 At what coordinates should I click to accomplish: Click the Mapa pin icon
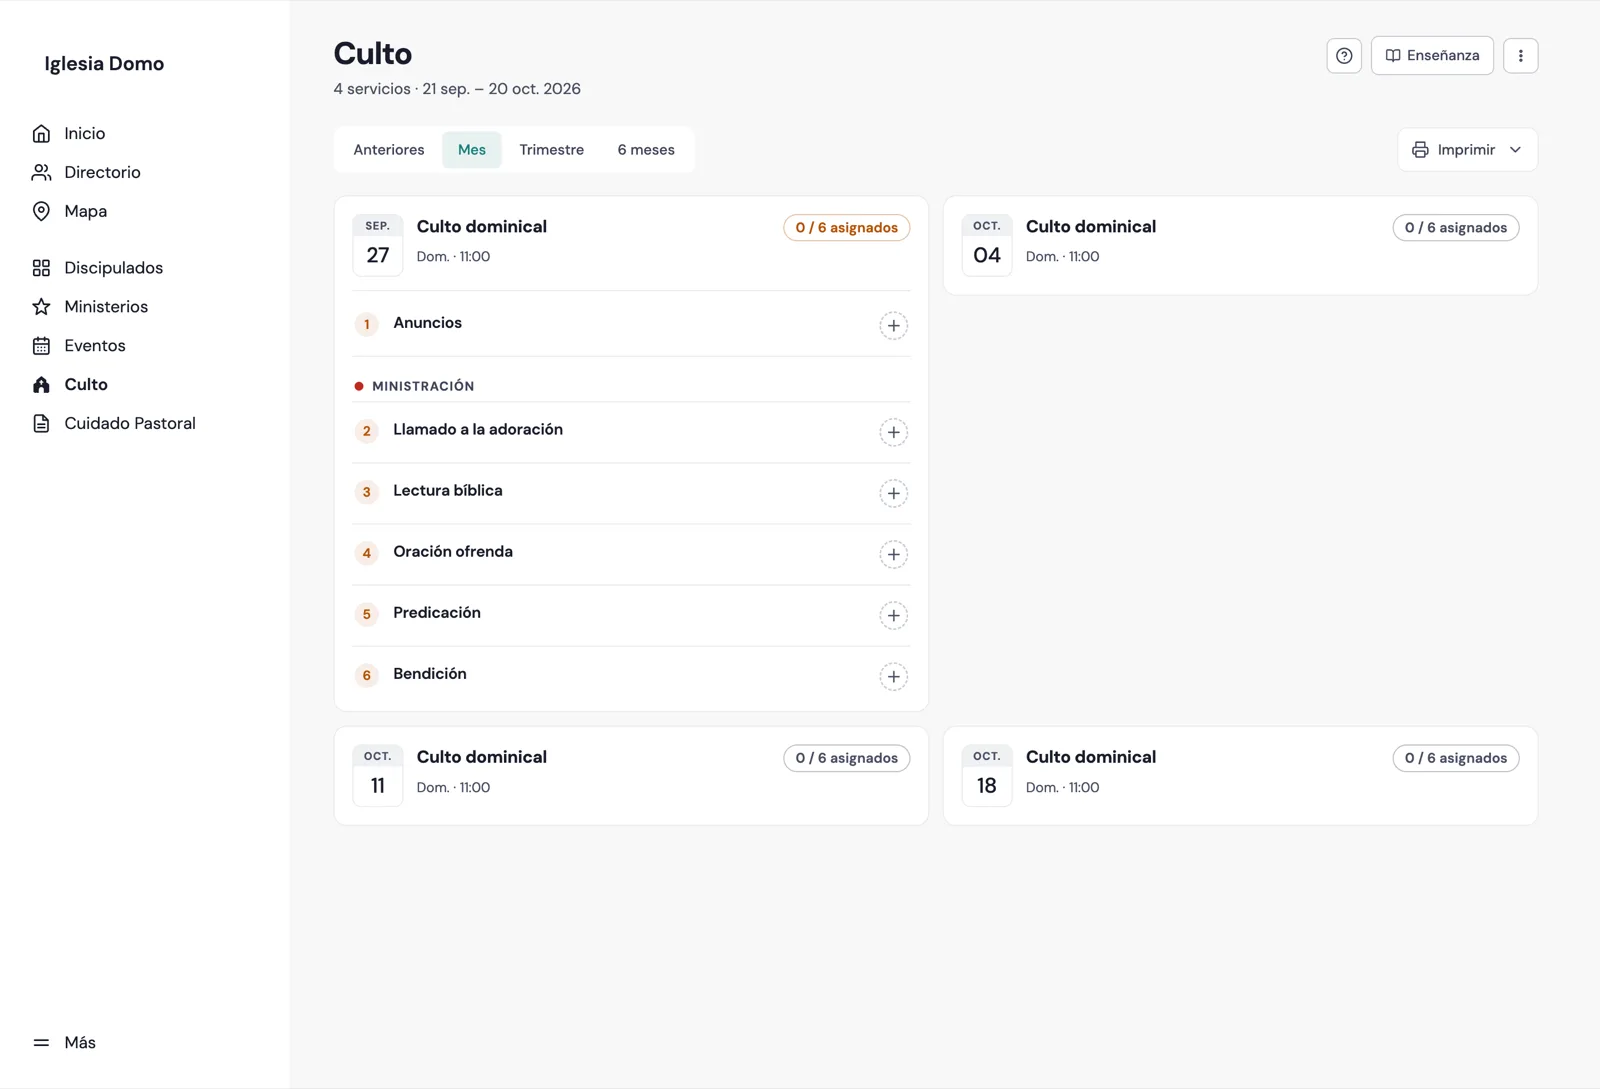click(41, 211)
